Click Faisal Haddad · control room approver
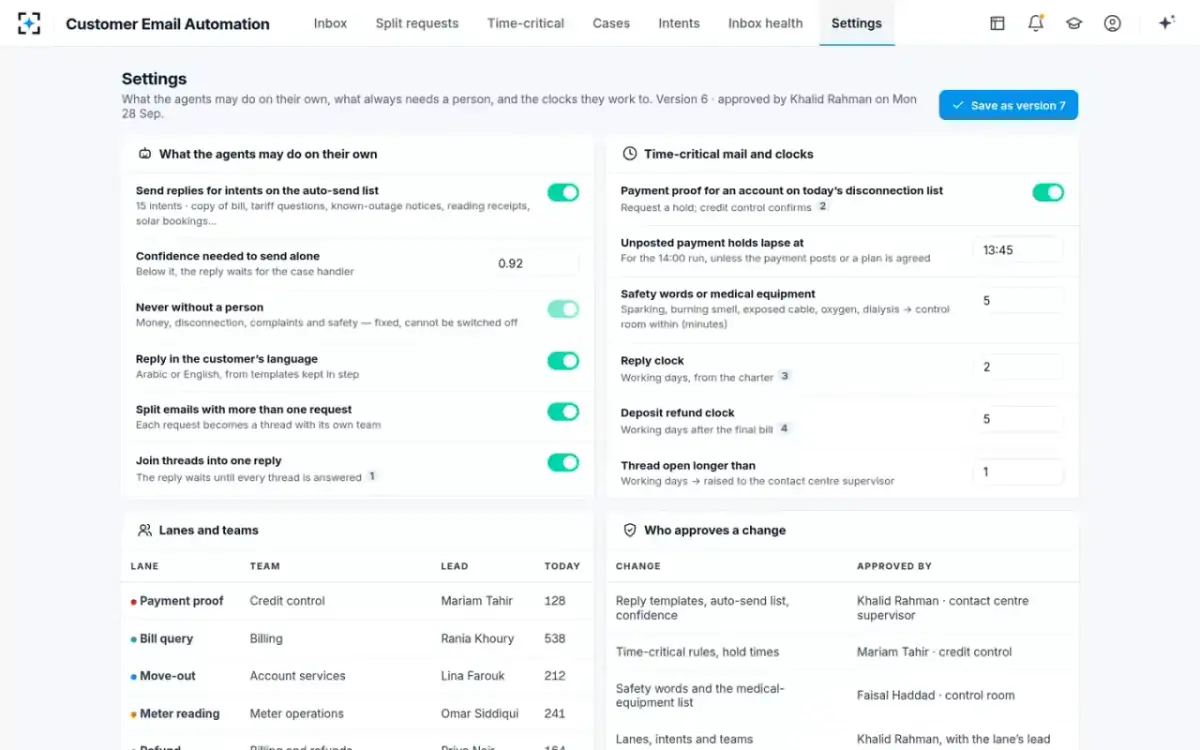Image resolution: width=1200 pixels, height=750 pixels. [936, 695]
